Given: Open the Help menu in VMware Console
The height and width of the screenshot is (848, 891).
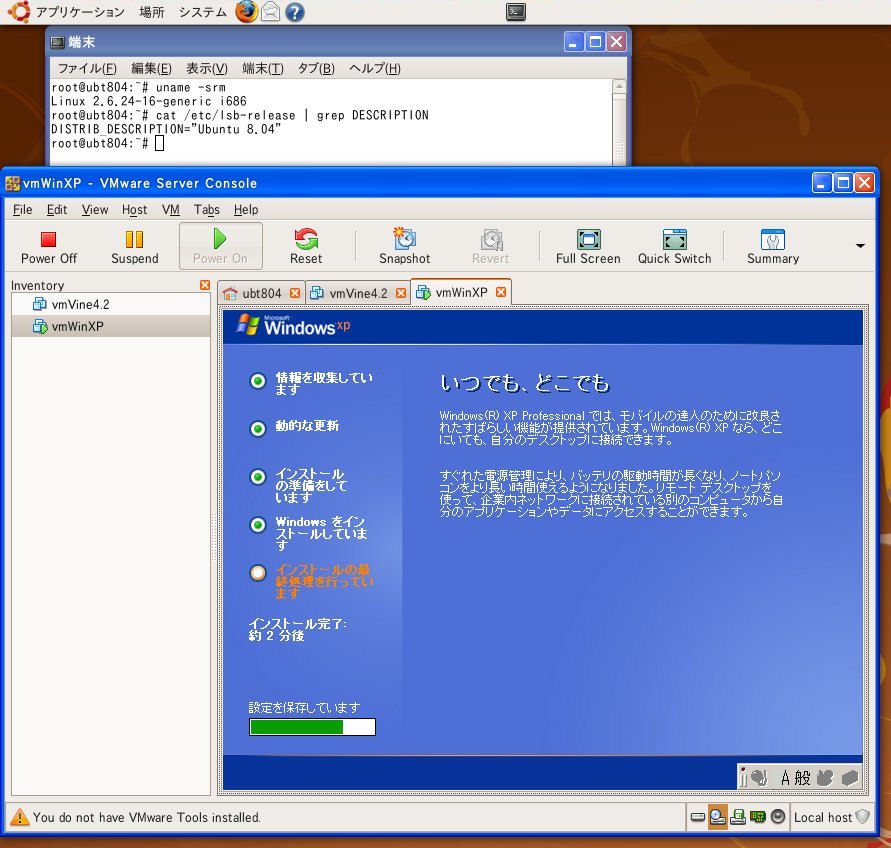Looking at the screenshot, I should point(246,210).
